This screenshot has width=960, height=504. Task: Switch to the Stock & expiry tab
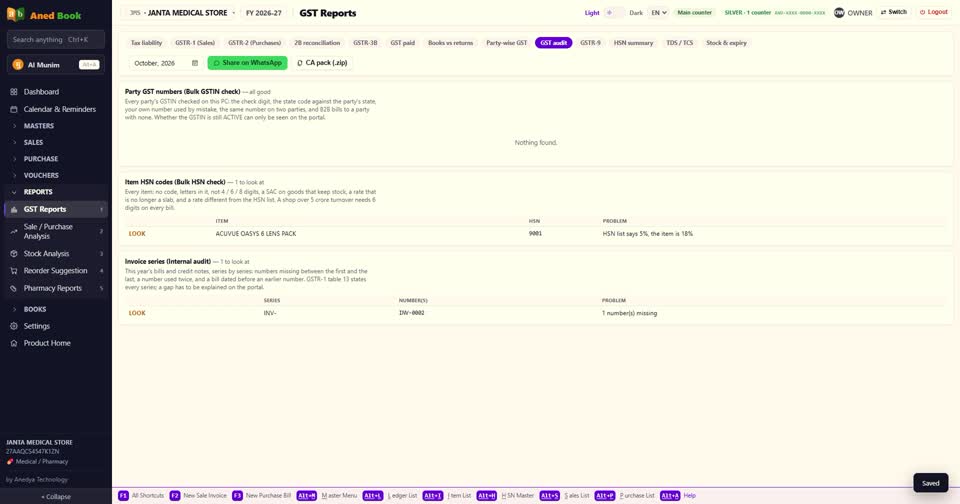click(x=726, y=43)
